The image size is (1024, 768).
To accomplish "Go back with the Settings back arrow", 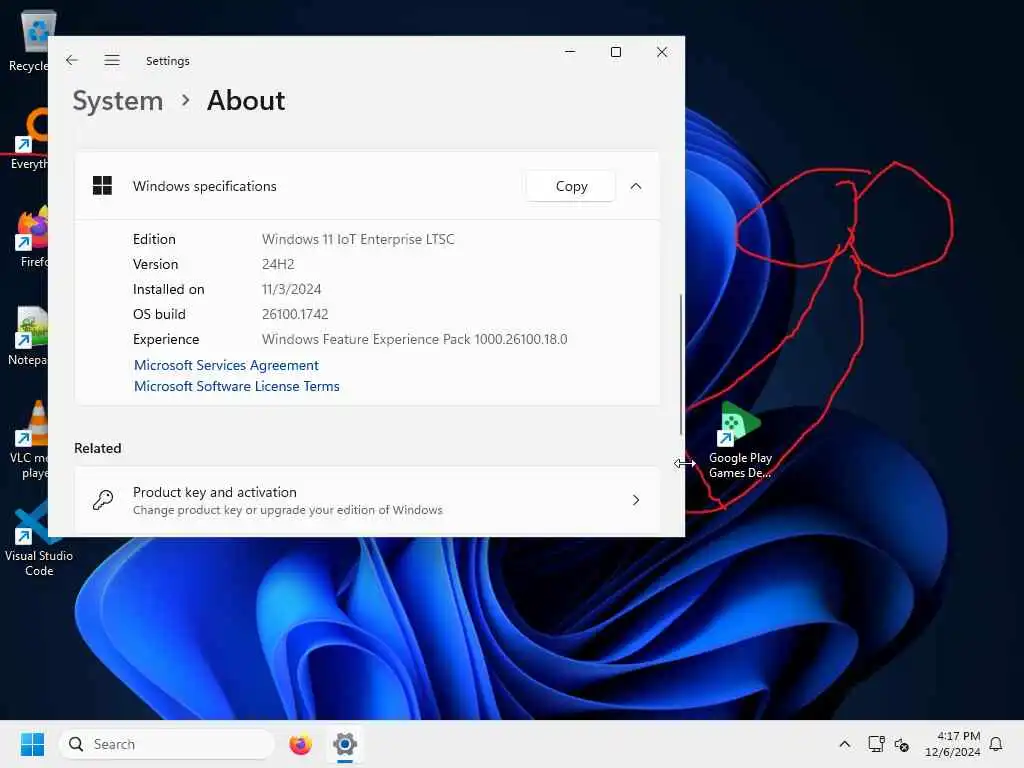I will coord(72,60).
